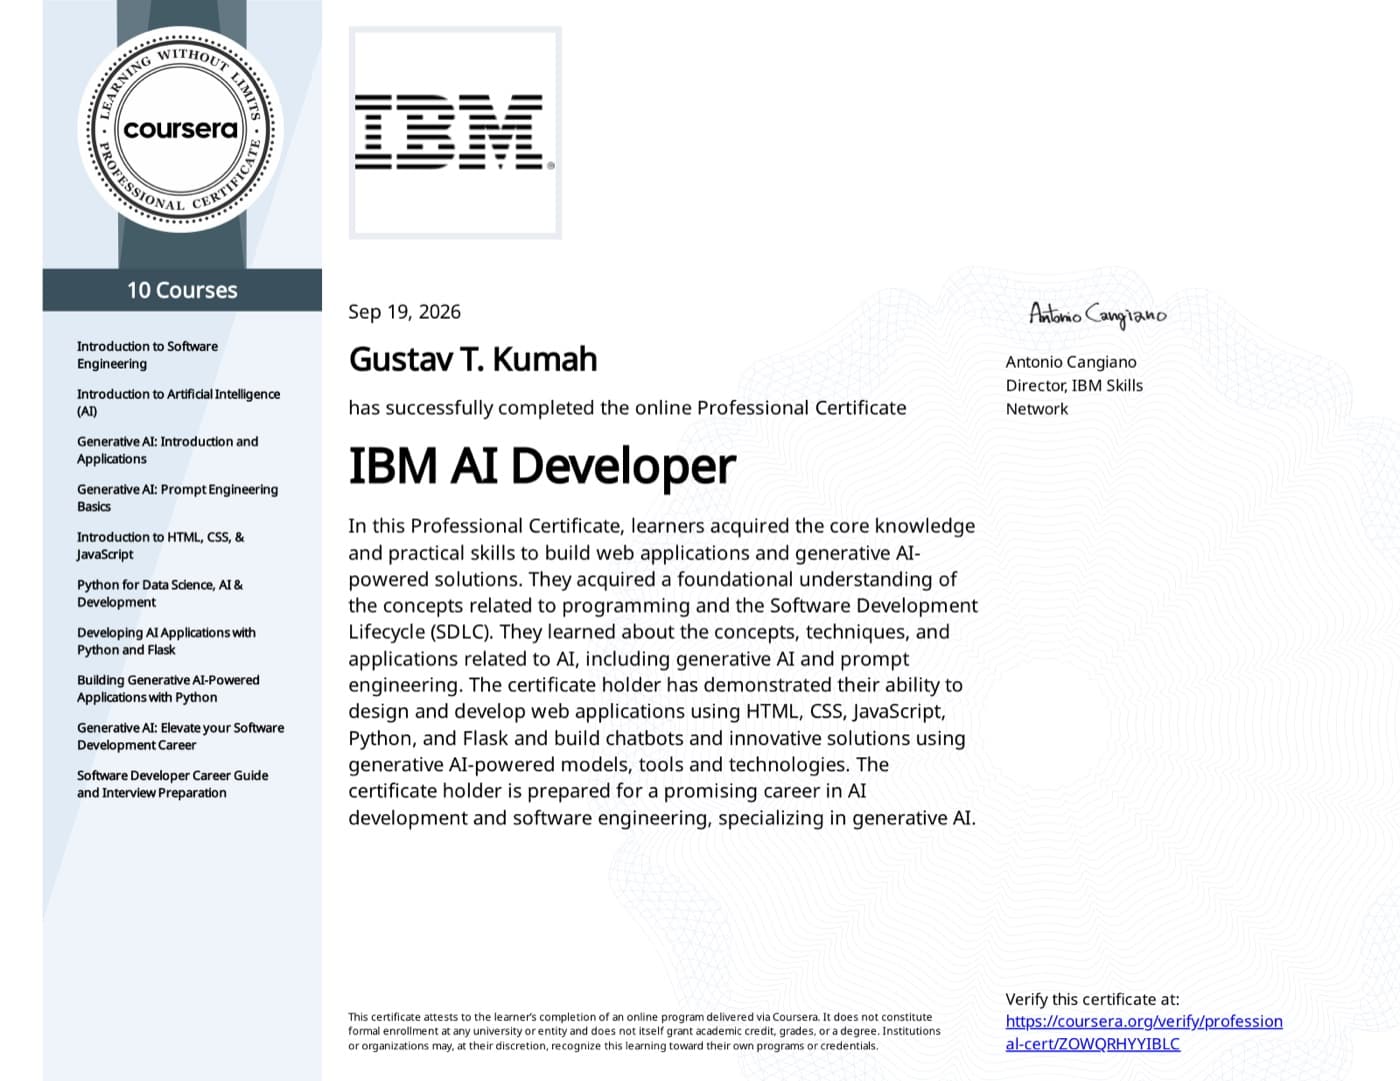This screenshot has height=1081, width=1400.
Task: Select Generative AI: Prompt Engineering Basics
Action: point(177,498)
